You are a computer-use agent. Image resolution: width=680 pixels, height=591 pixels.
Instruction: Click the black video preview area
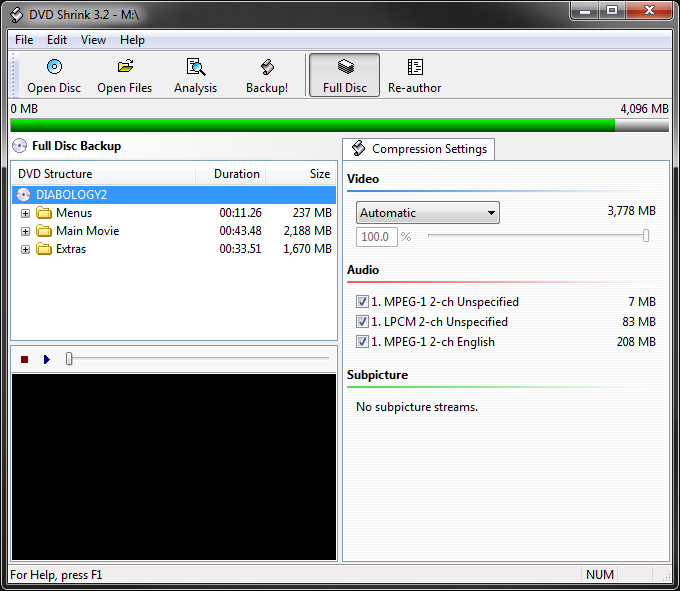(x=174, y=467)
